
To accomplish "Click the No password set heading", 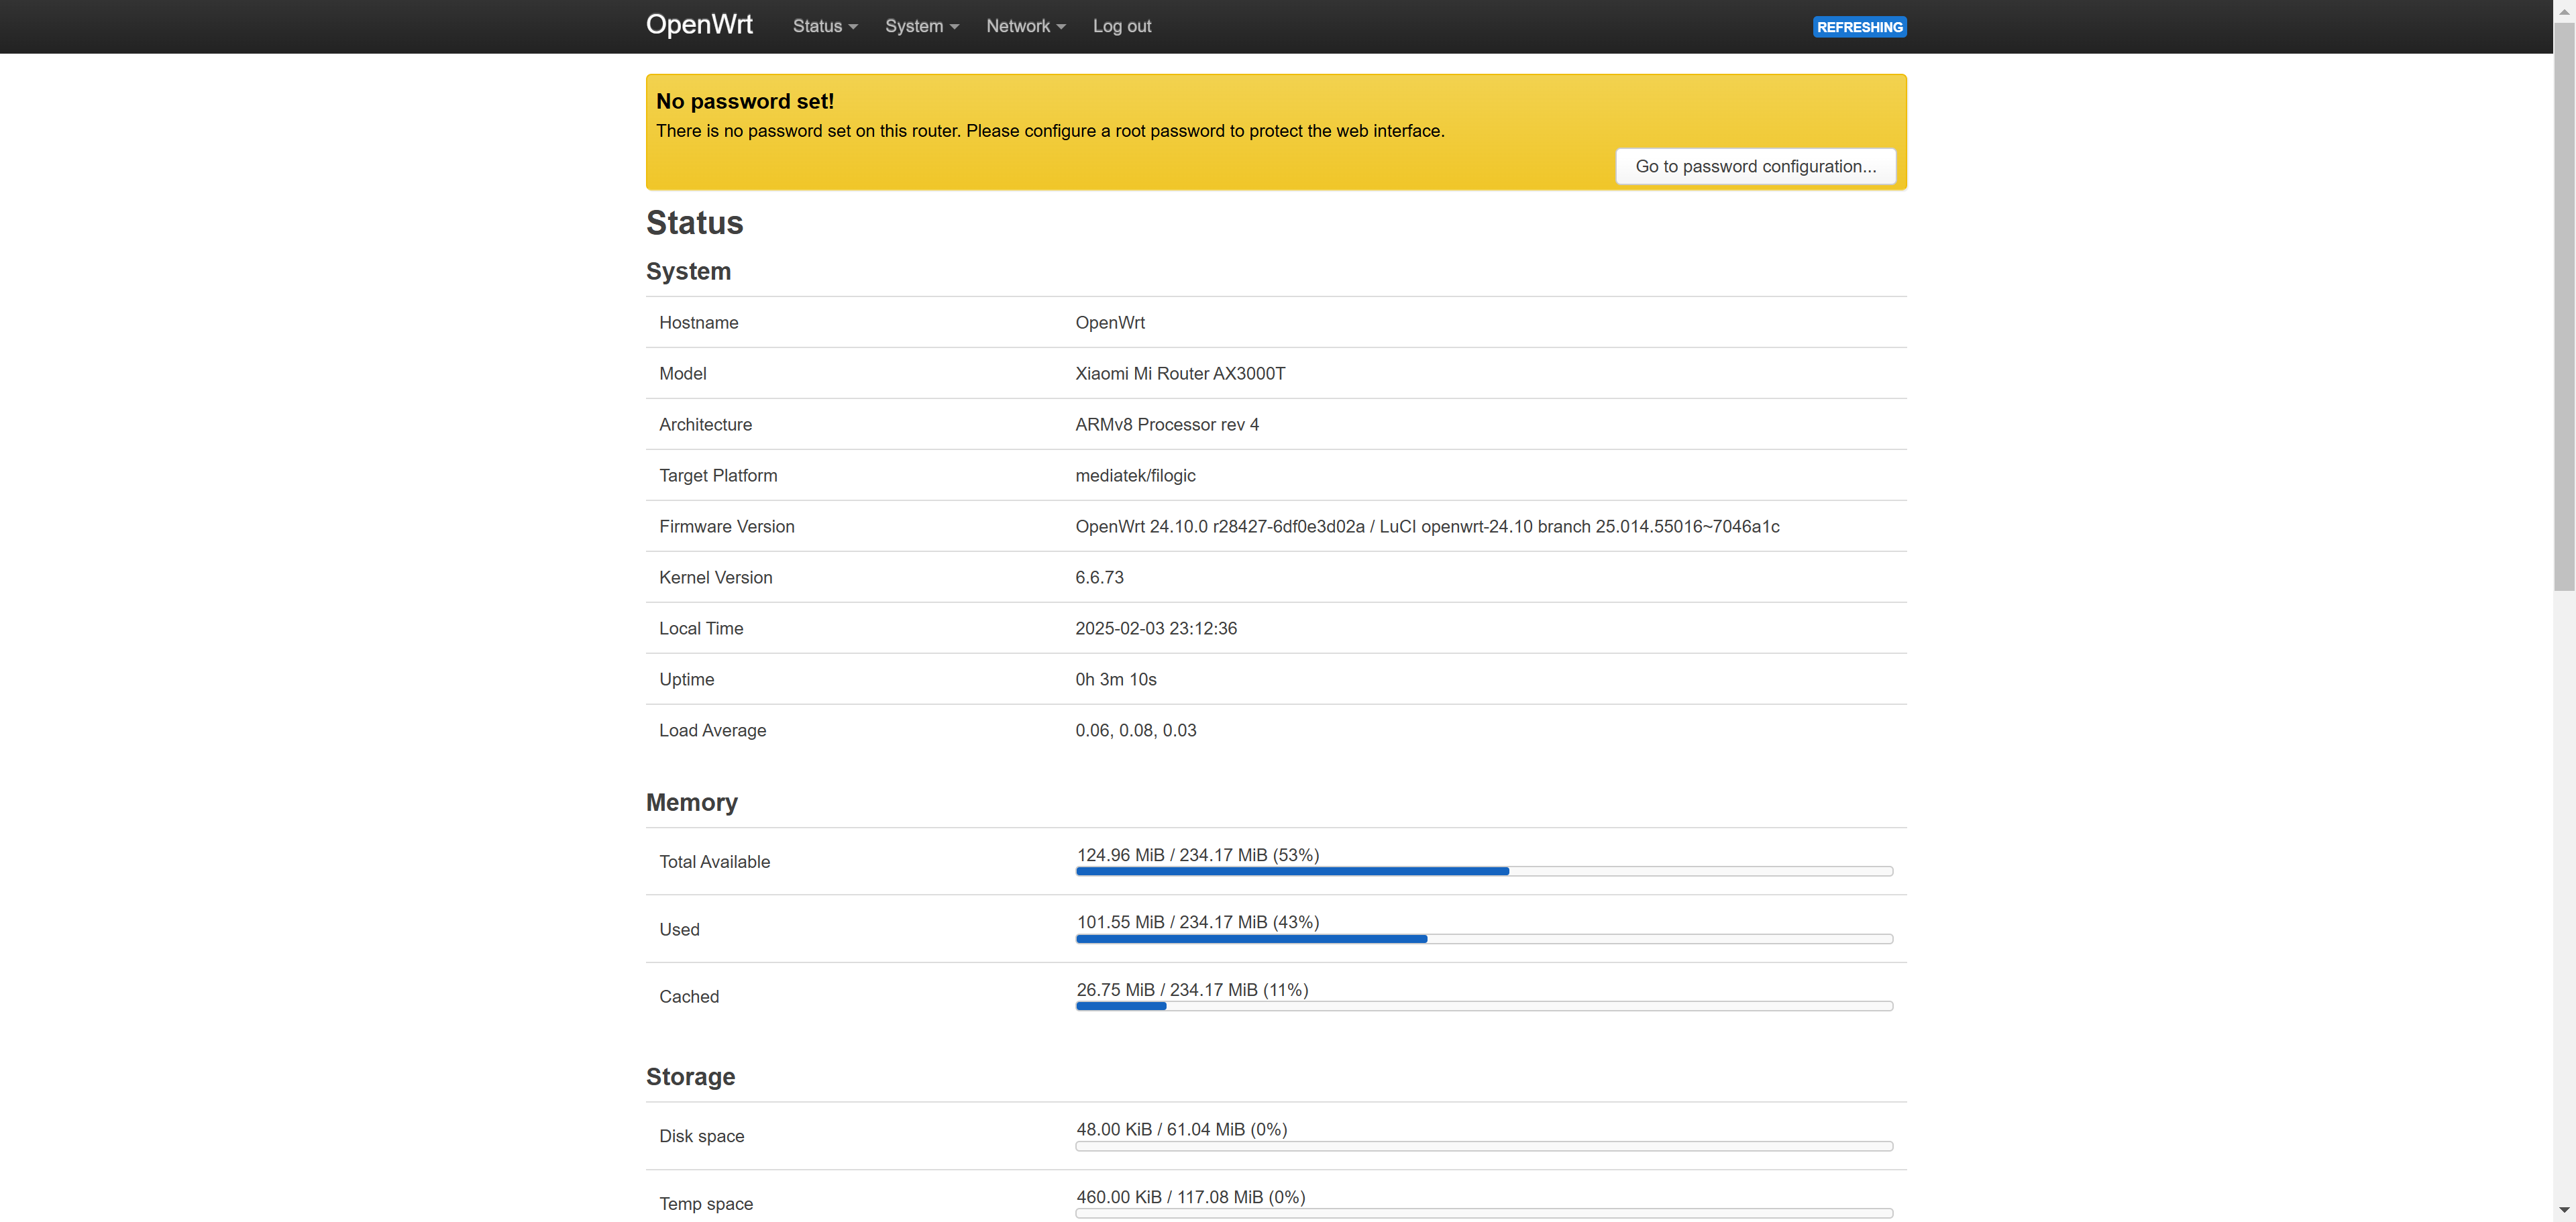I will [744, 101].
